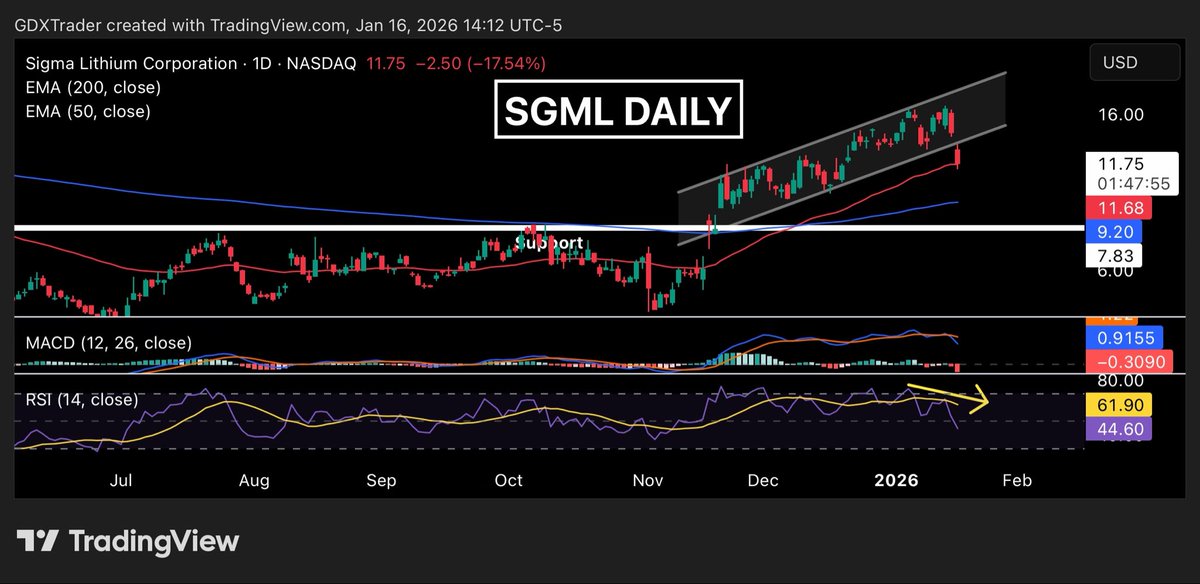This screenshot has height=584, width=1200.
Task: Click the 16.00 price axis tick
Action: [1121, 115]
